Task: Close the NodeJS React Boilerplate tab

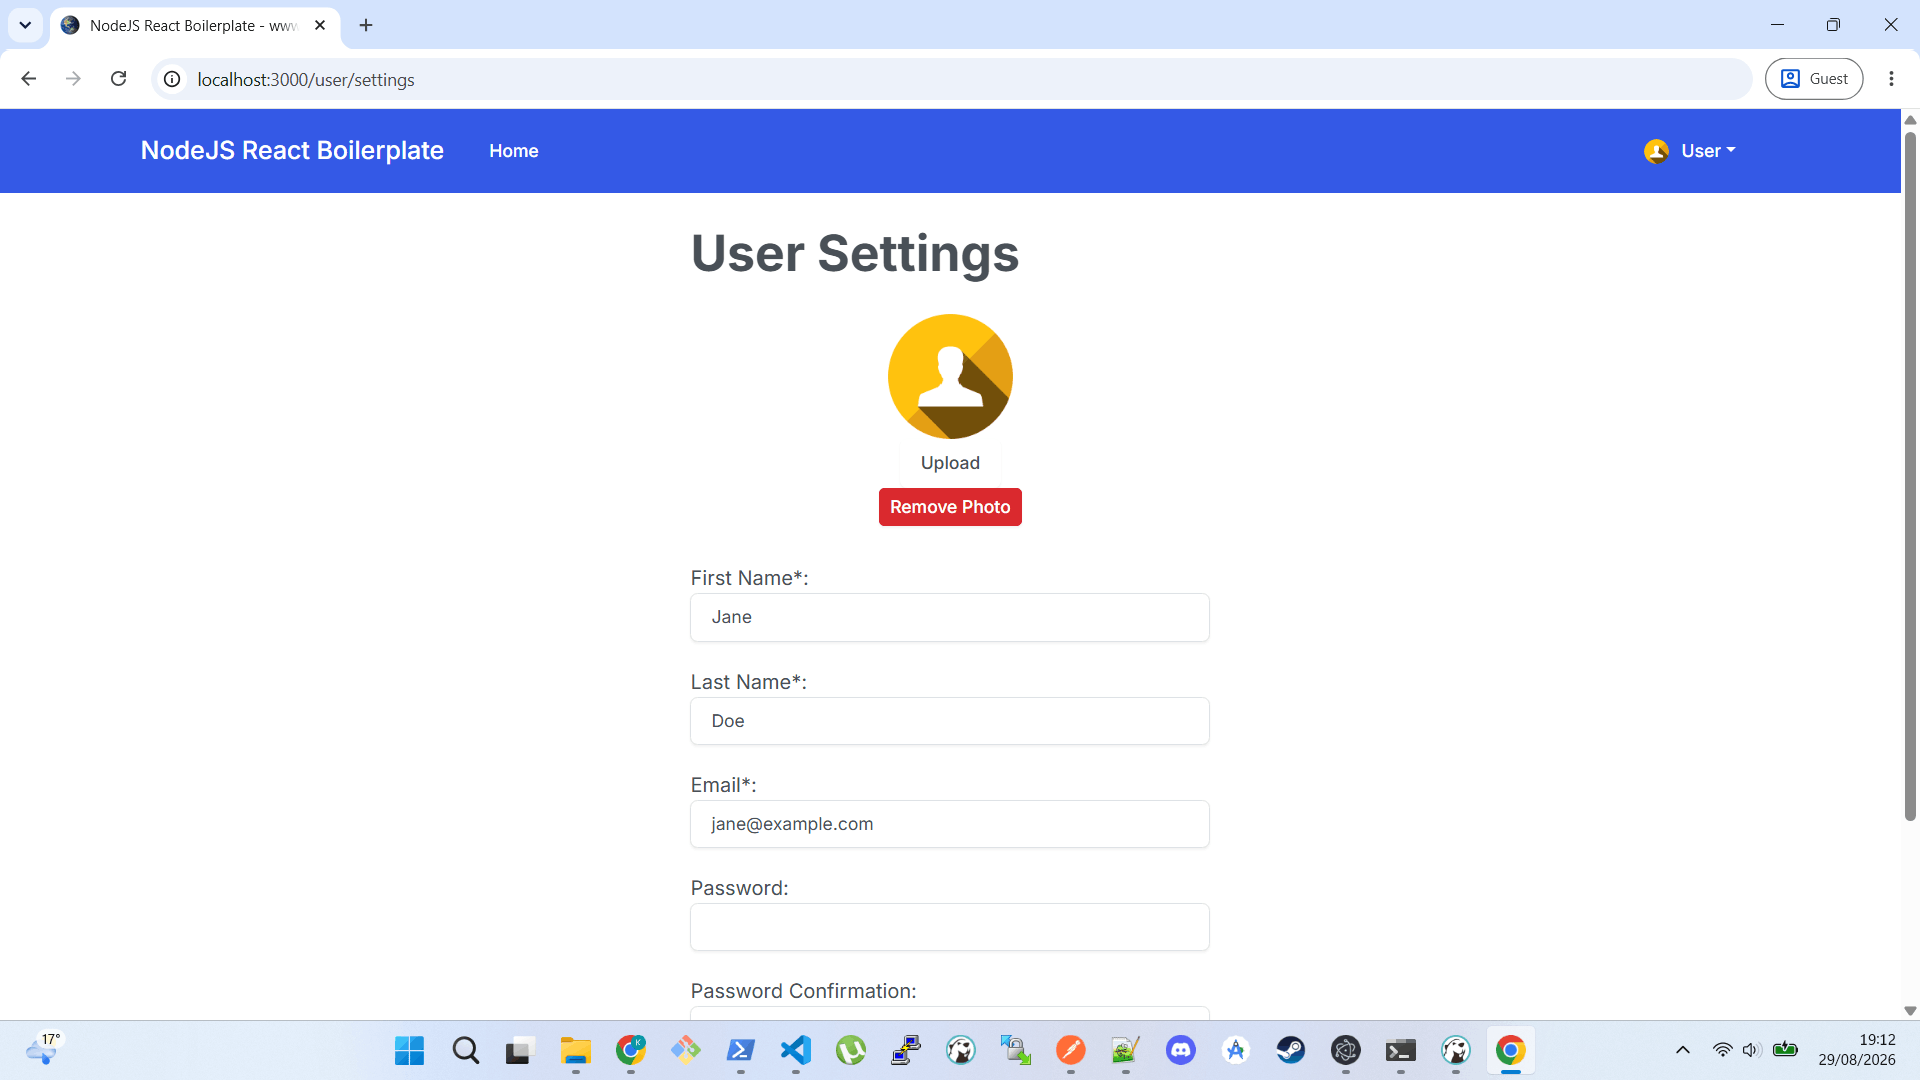Action: tap(320, 25)
